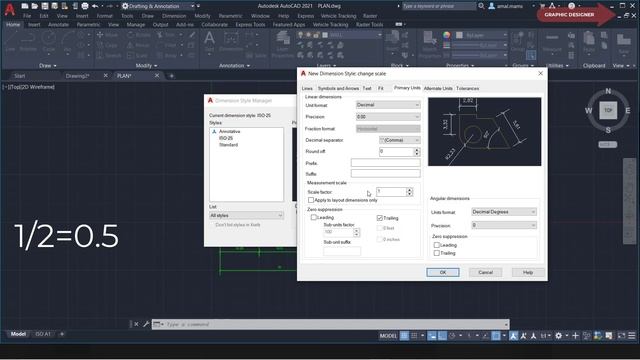
Task: Open the angular Units format dropdown
Action: [504, 212]
